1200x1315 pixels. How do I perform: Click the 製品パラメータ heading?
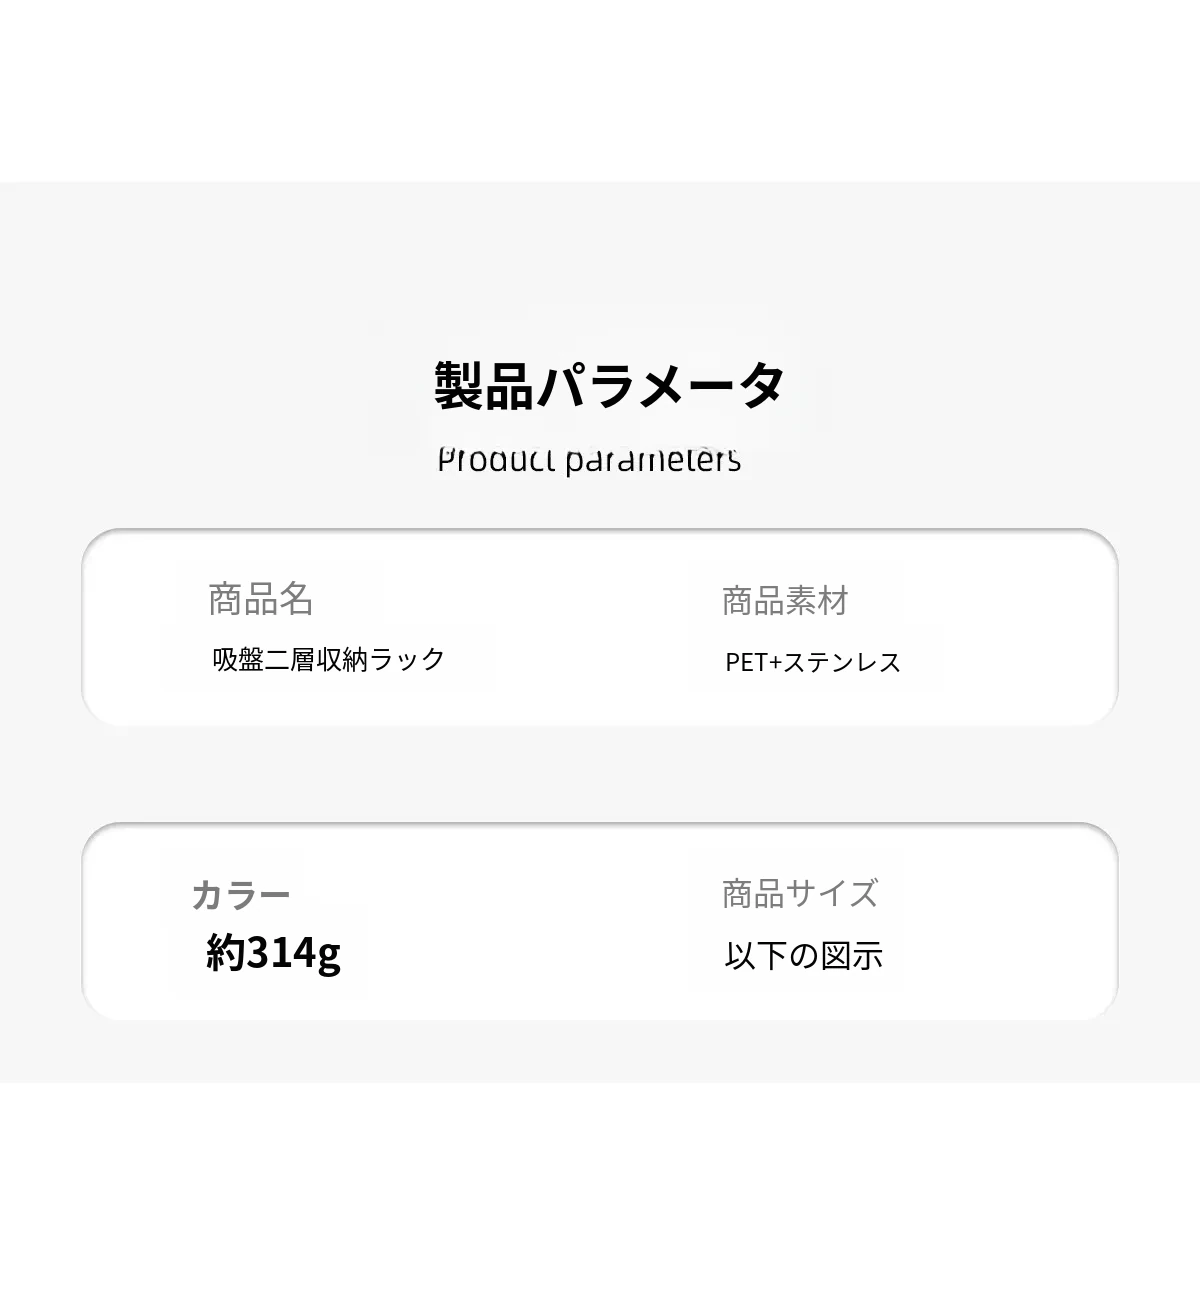(609, 386)
